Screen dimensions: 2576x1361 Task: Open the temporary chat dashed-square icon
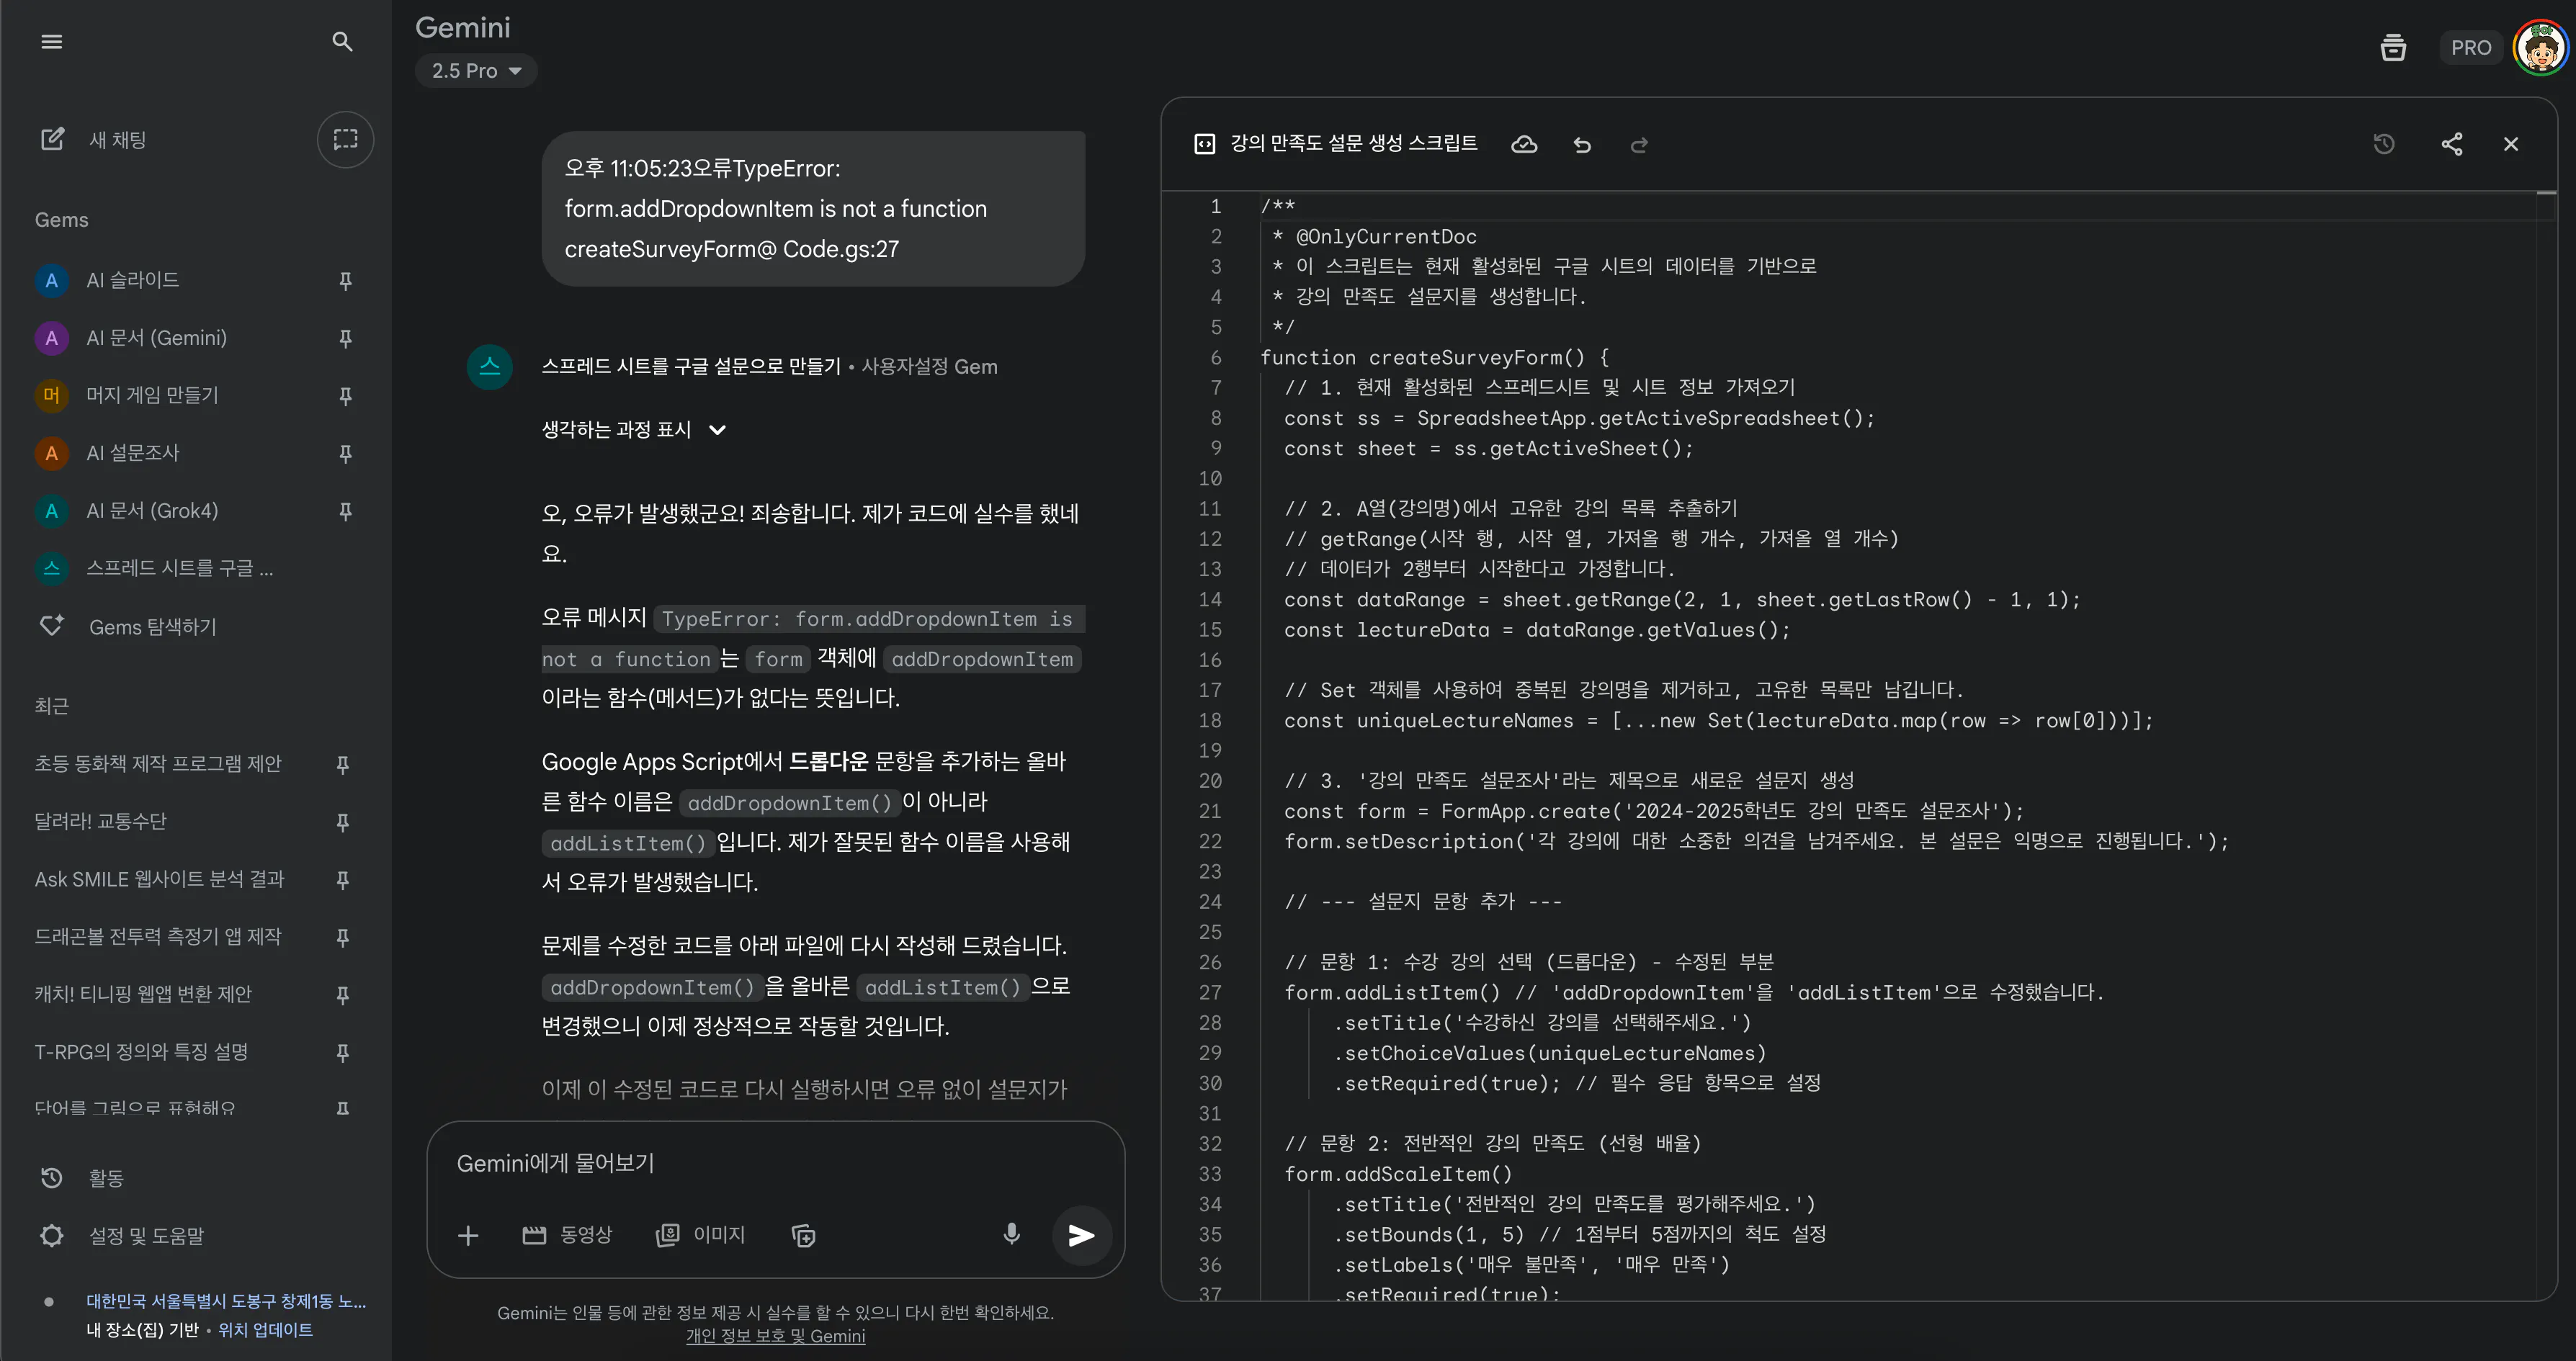point(345,139)
